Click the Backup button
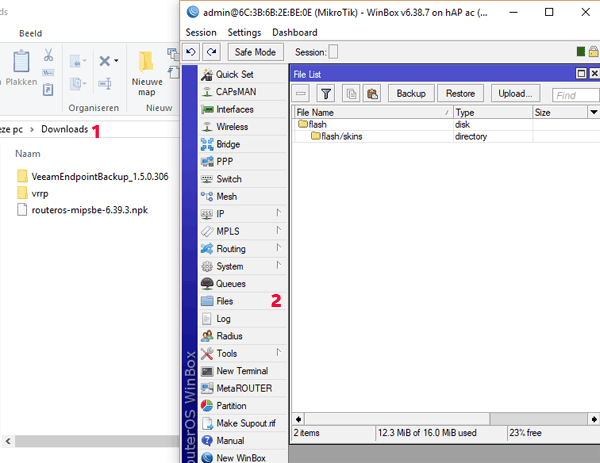Image resolution: width=600 pixels, height=463 pixels. click(411, 93)
